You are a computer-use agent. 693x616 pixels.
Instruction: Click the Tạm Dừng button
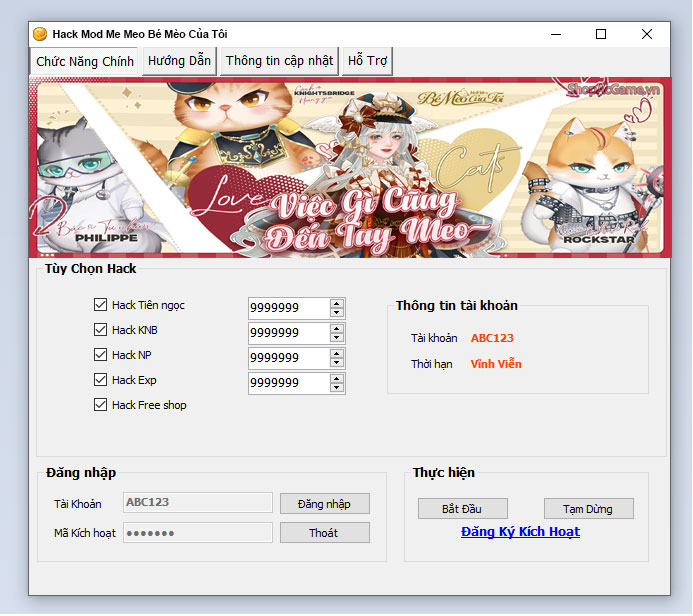point(589,509)
